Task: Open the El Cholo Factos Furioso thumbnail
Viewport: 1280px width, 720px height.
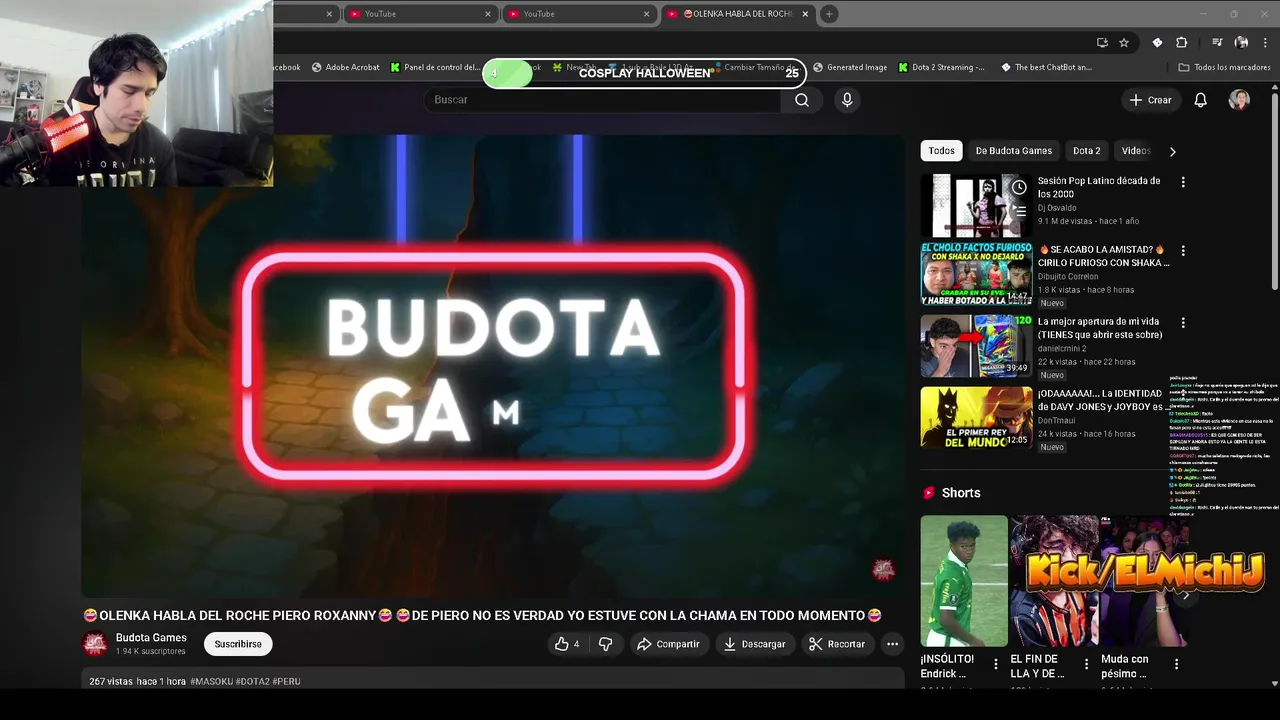Action: point(976,274)
